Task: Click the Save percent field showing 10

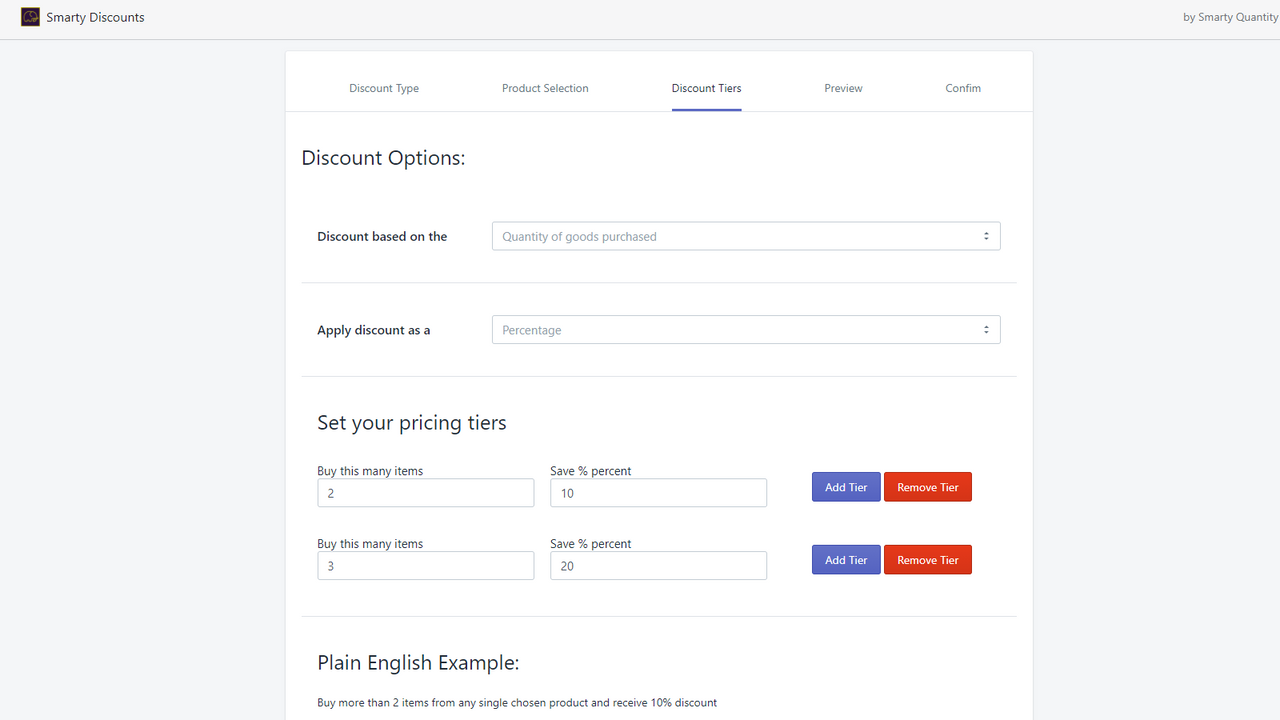Action: coord(658,493)
